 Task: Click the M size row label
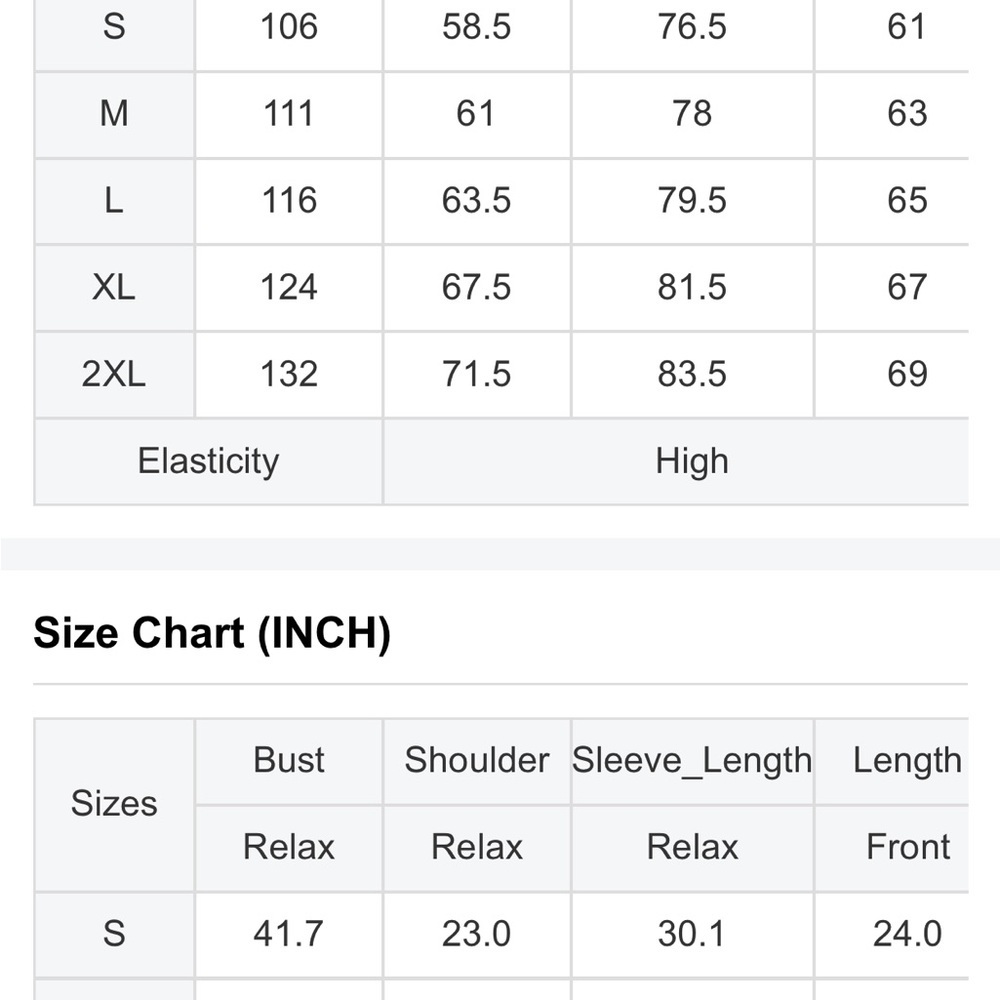pyautogui.click(x=114, y=114)
